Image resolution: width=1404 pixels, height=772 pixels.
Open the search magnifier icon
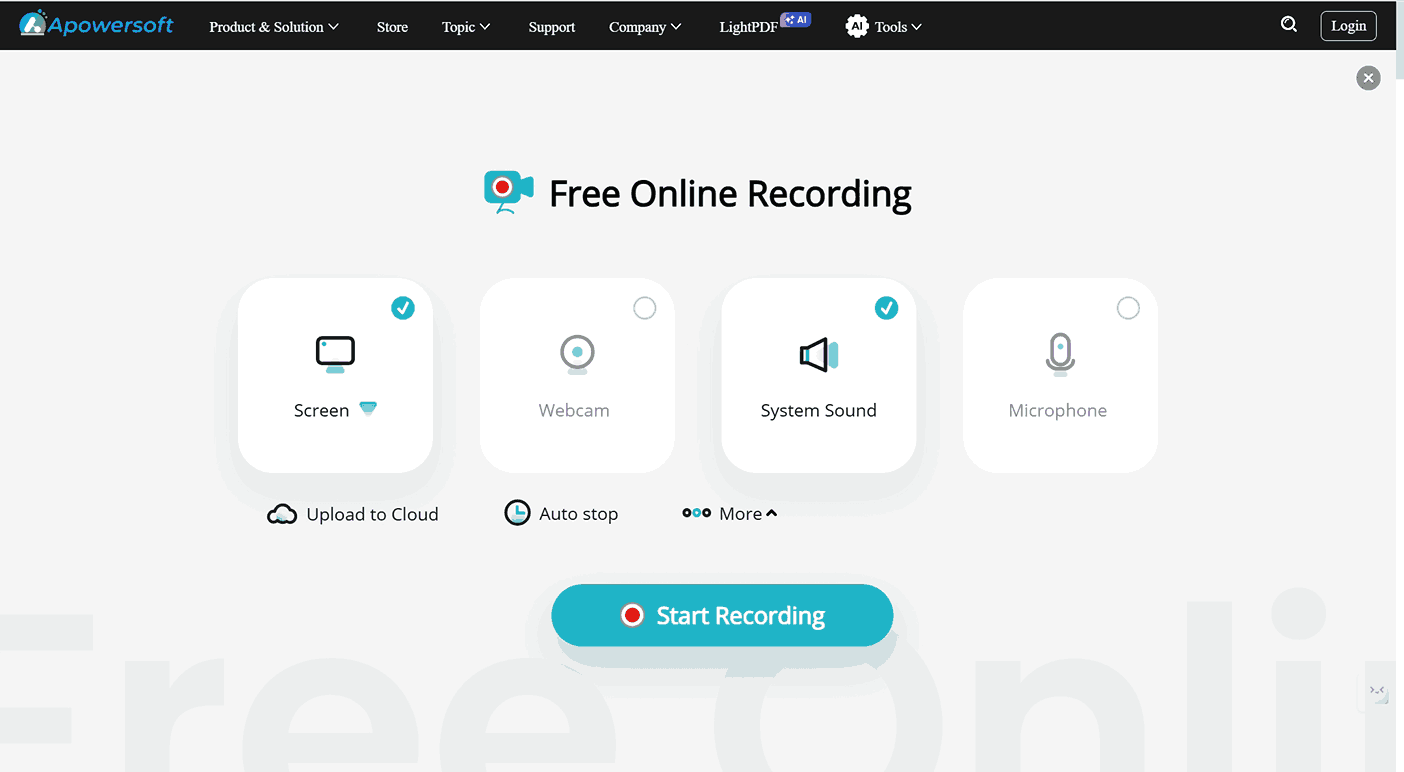pyautogui.click(x=1289, y=25)
